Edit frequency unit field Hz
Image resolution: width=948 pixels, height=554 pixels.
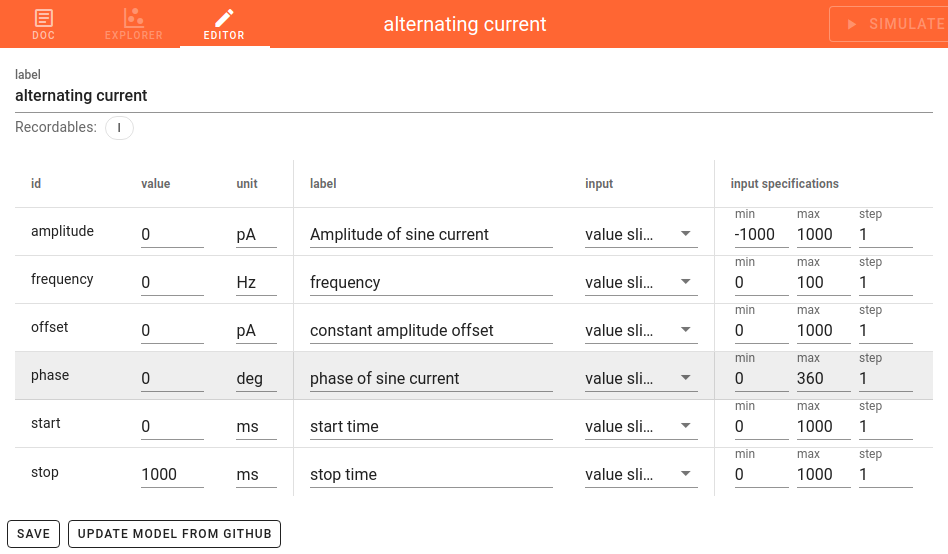256,282
